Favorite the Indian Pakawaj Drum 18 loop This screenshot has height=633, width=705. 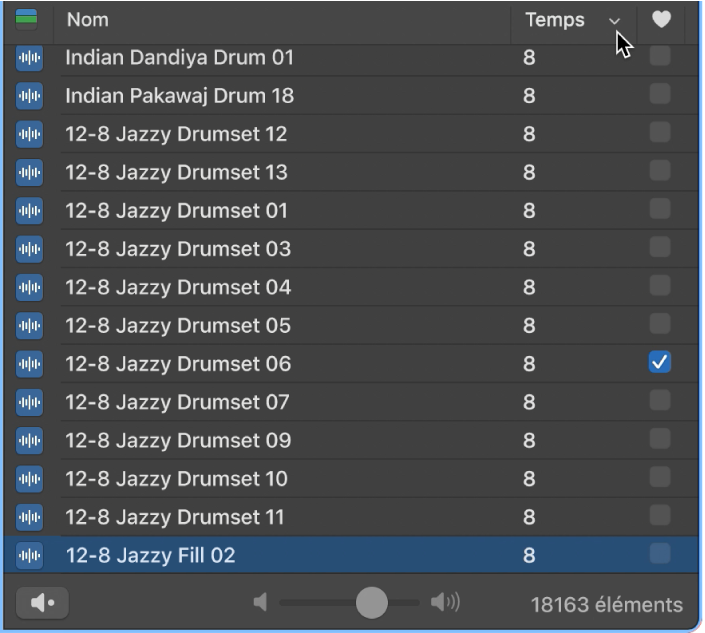(x=660, y=95)
